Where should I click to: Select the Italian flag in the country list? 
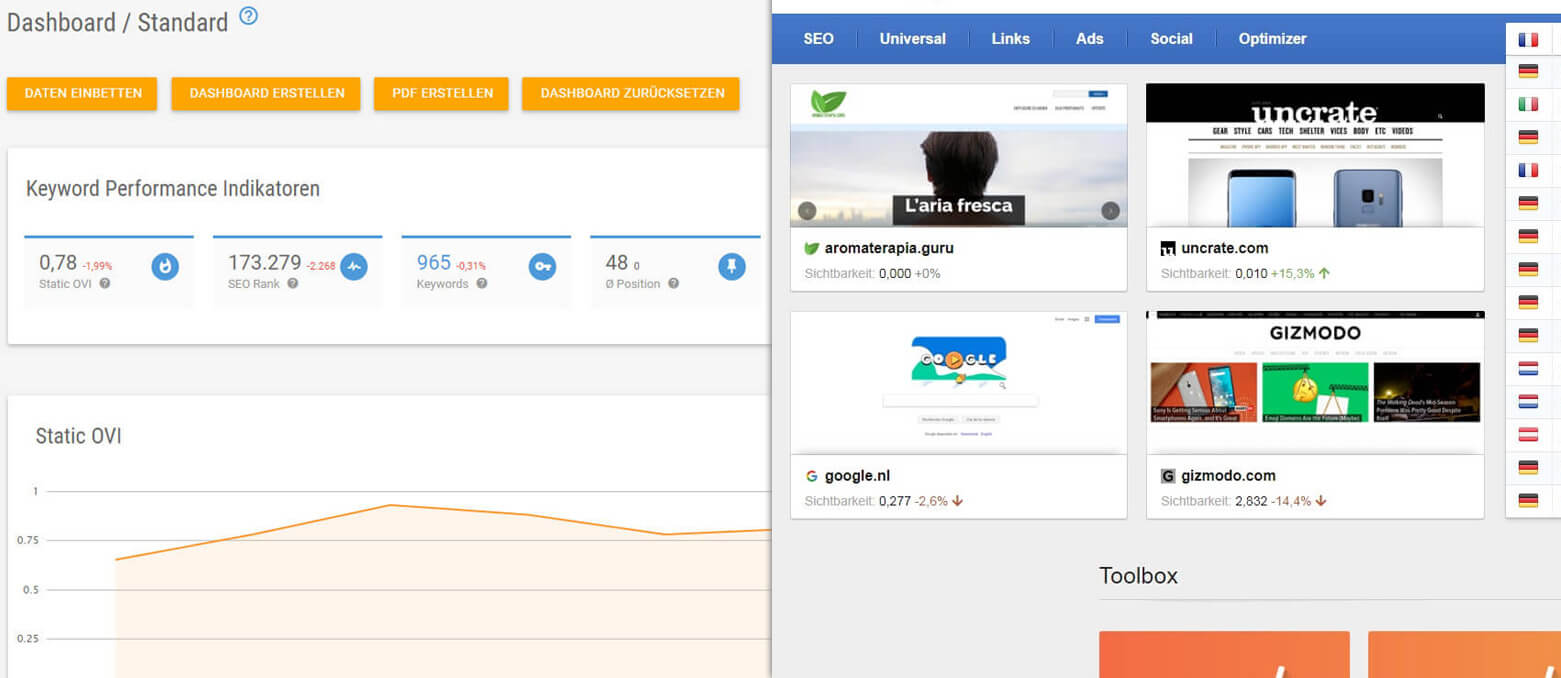point(1528,104)
